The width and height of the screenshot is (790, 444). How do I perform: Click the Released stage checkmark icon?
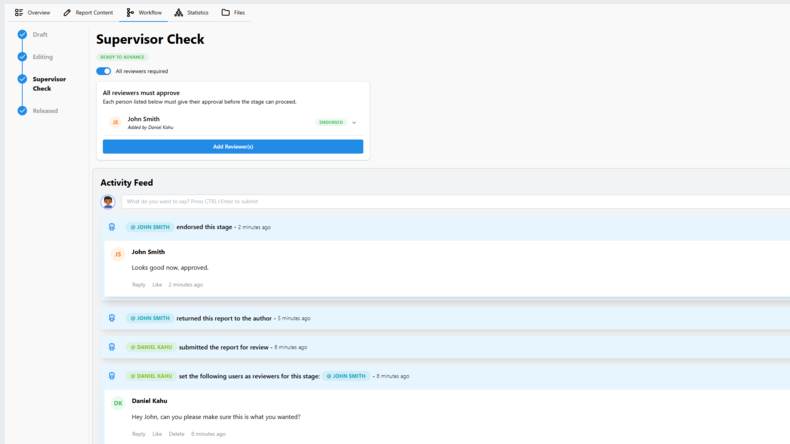point(22,110)
